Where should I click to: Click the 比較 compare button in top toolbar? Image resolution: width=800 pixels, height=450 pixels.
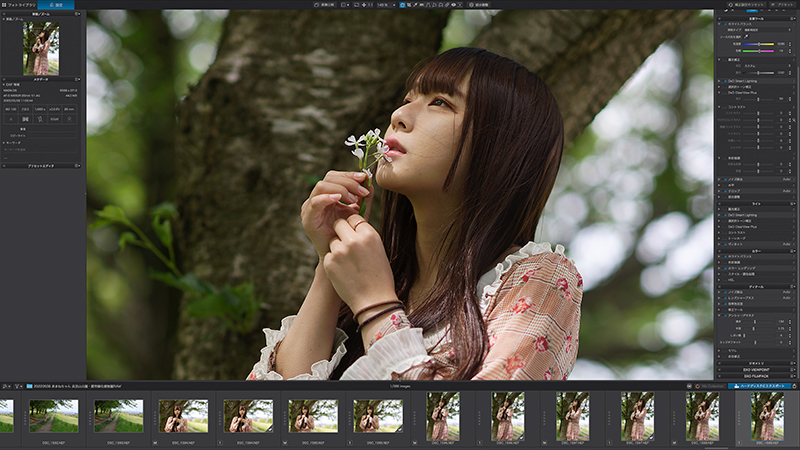(x=325, y=5)
